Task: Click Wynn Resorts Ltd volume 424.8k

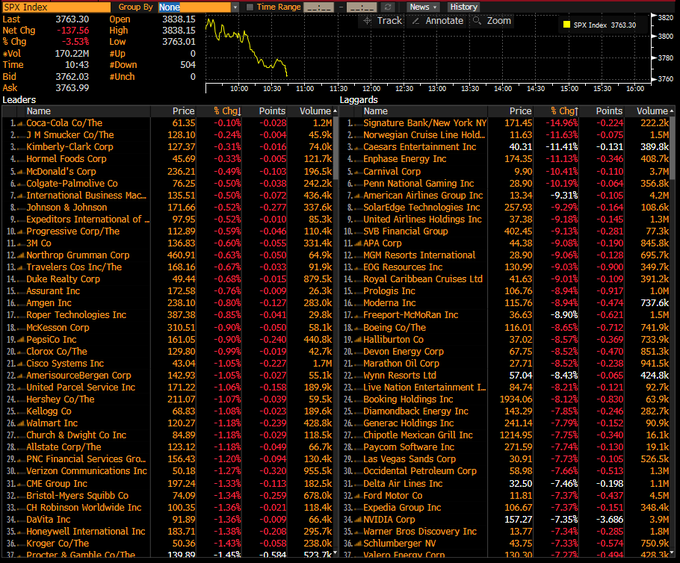Action: (x=654, y=376)
